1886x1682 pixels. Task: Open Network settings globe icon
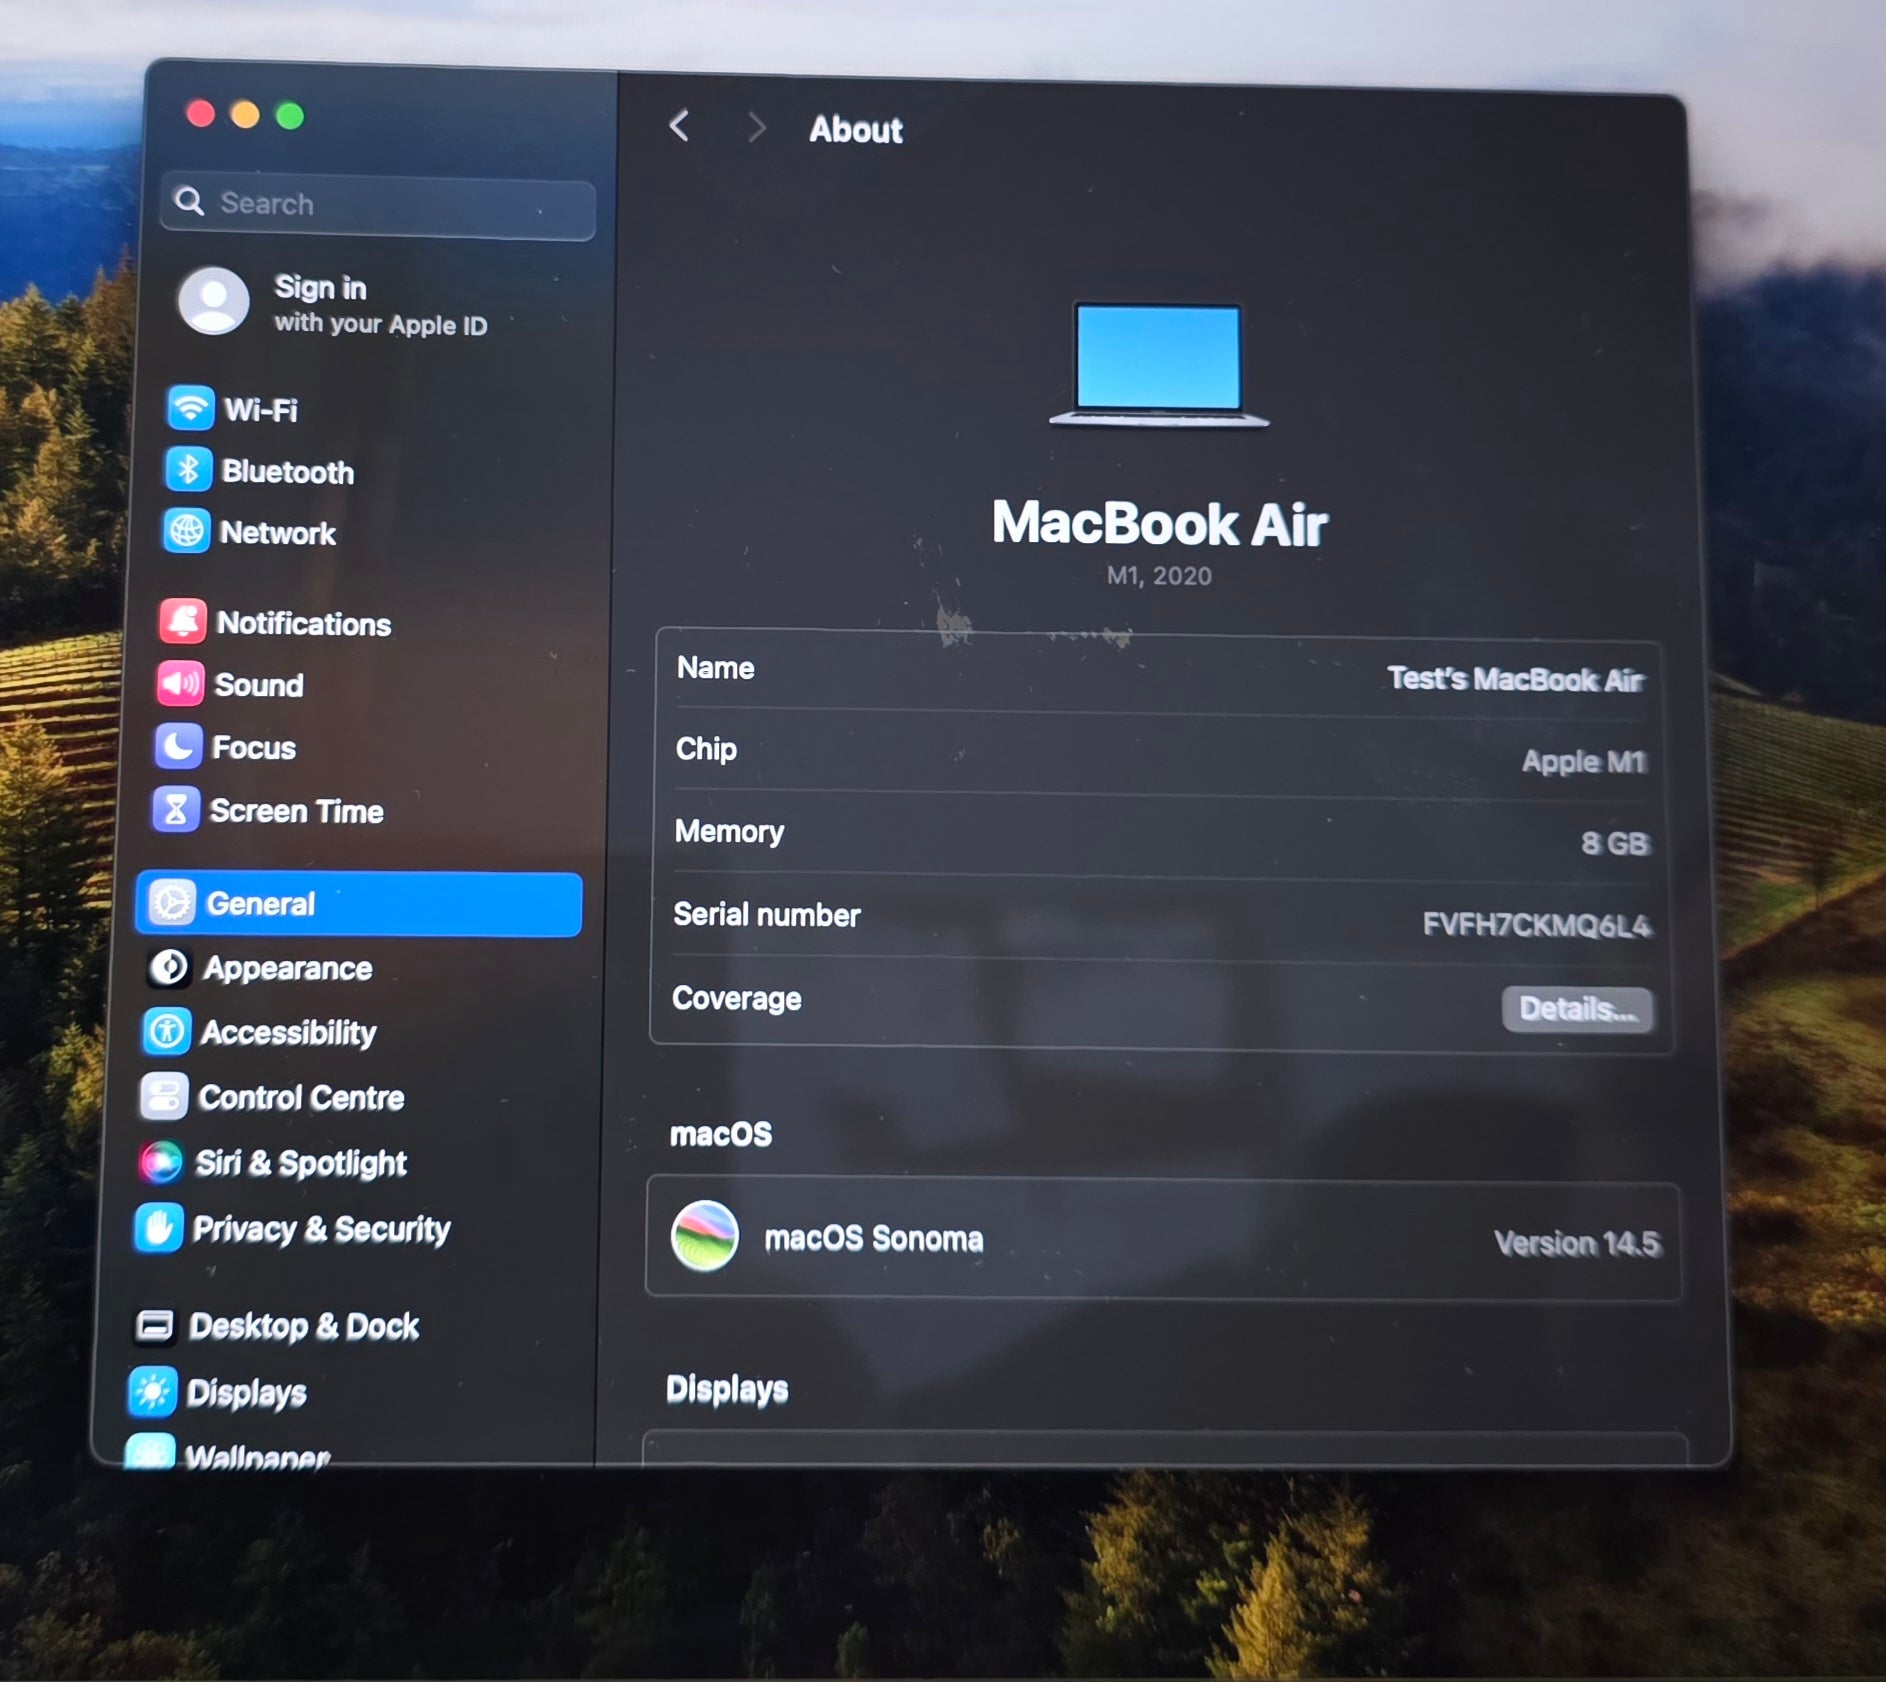click(x=186, y=531)
